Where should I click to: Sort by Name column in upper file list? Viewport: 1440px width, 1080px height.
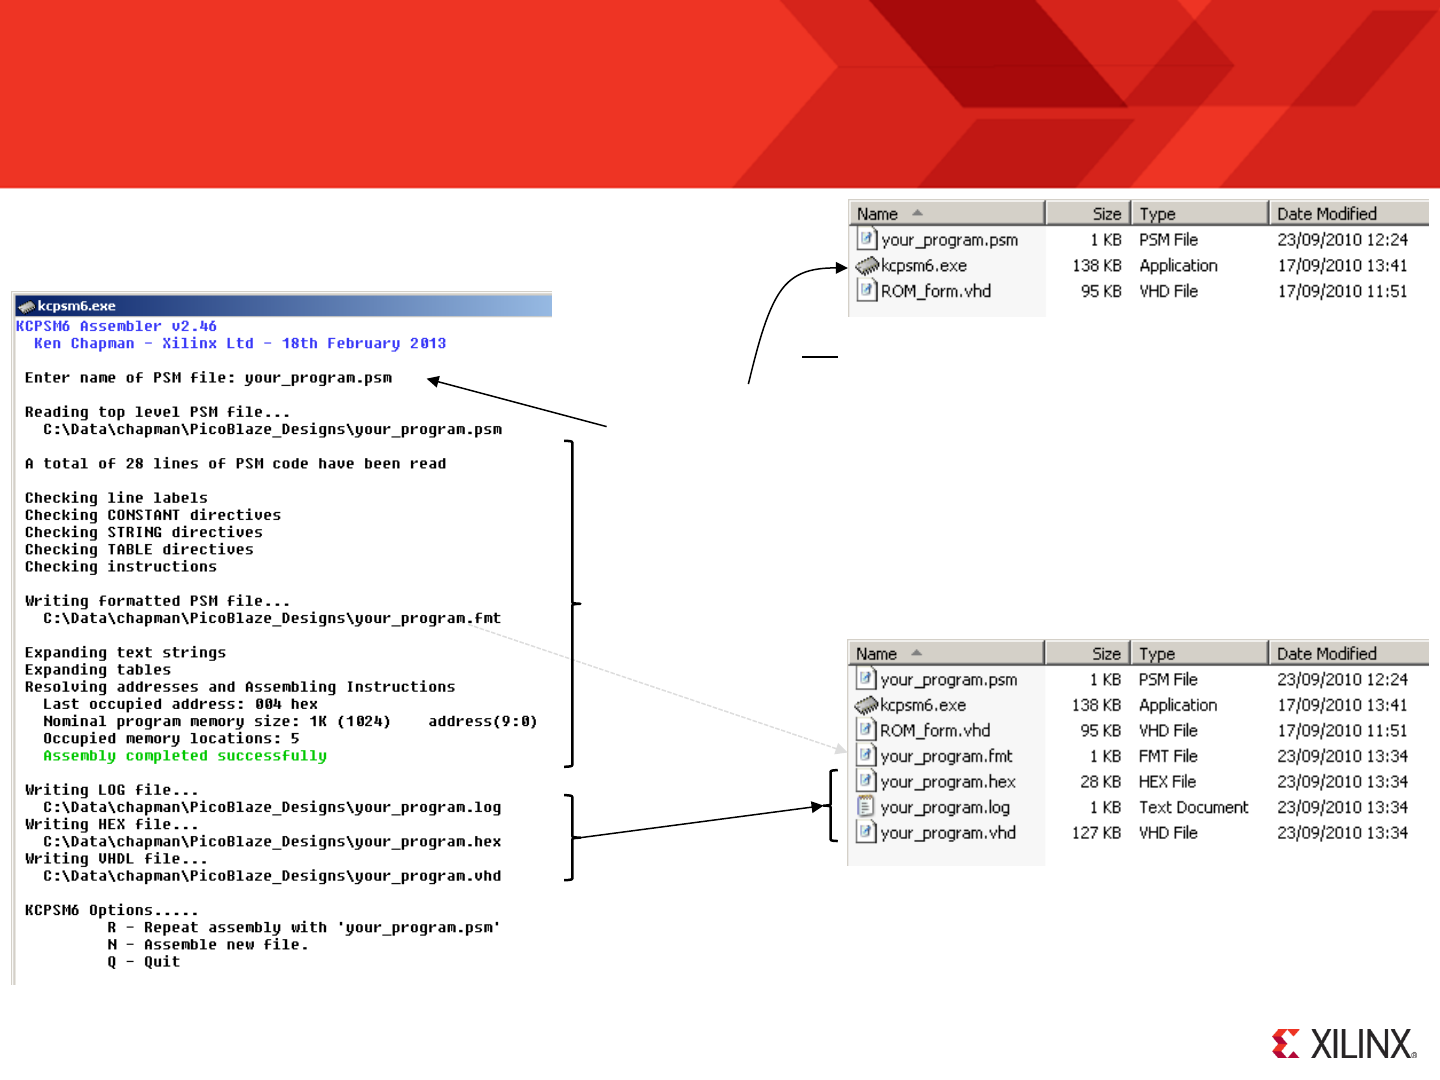(946, 213)
